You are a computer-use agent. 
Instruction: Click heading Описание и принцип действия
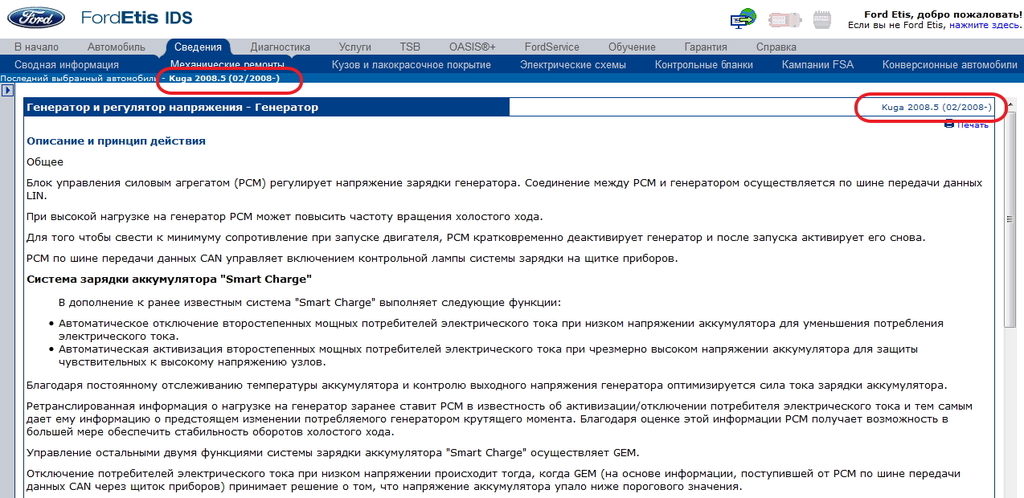click(x=116, y=141)
